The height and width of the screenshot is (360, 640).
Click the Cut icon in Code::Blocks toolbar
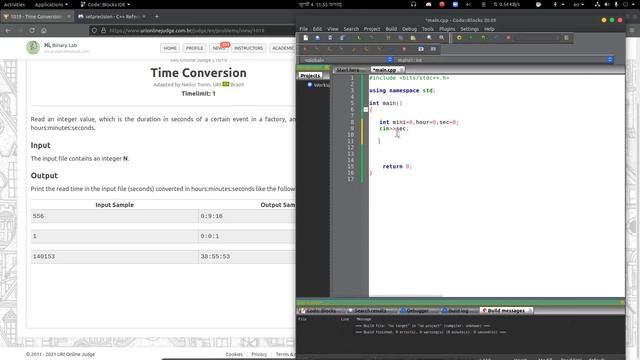pos(388,38)
